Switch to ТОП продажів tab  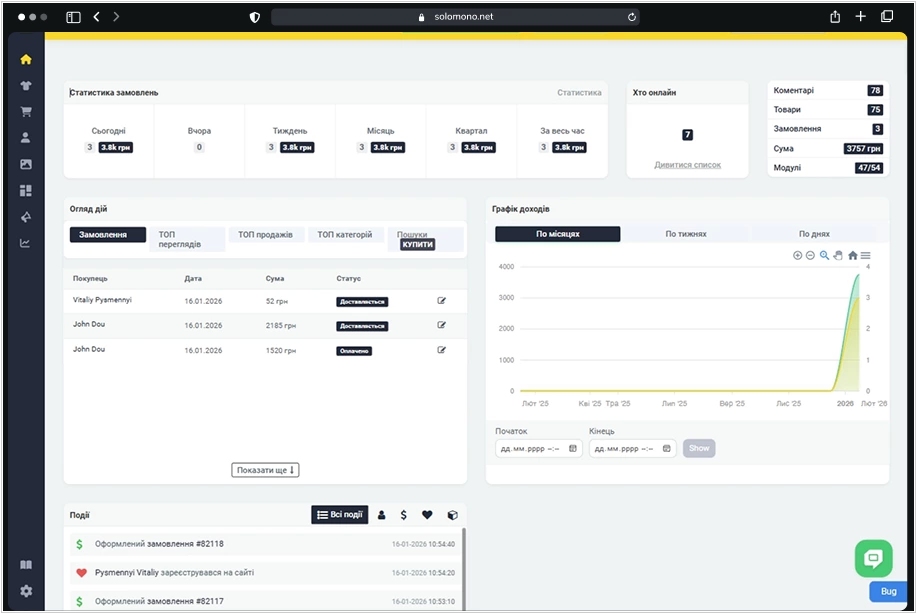tap(265, 235)
